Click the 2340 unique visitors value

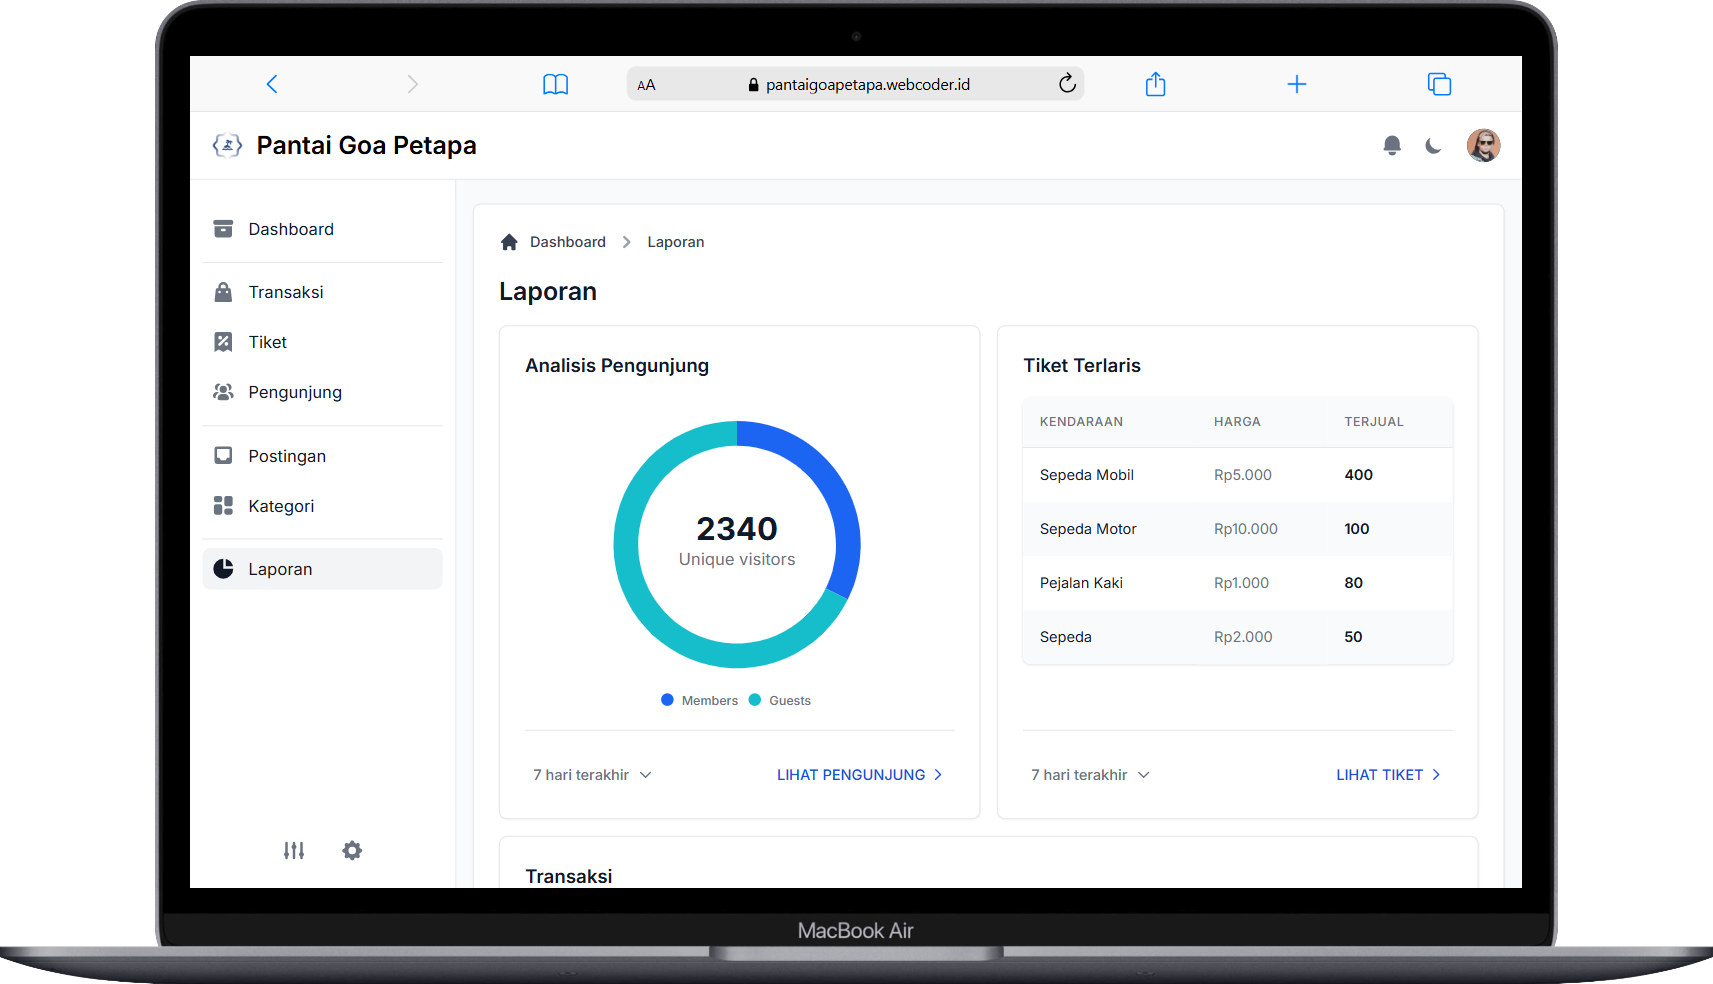click(x=737, y=528)
